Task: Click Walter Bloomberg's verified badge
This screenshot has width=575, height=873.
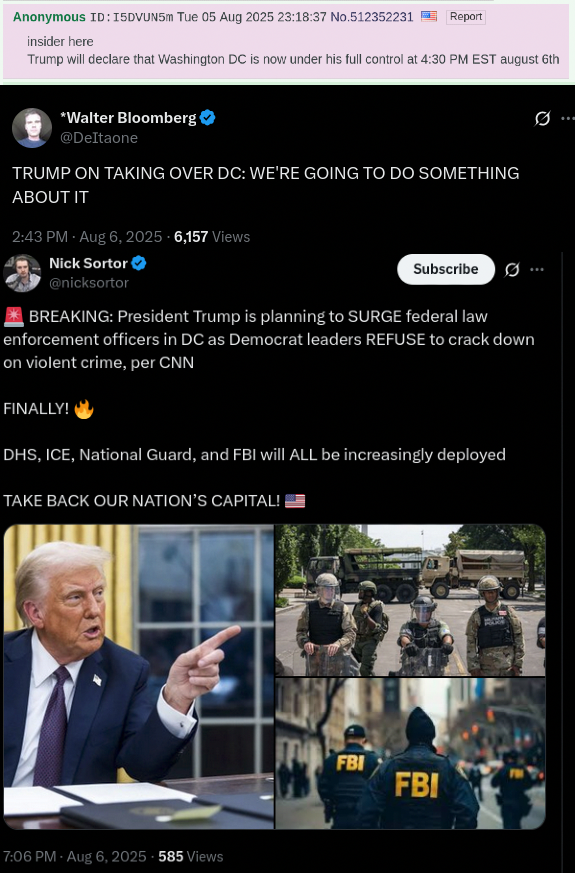Action: [208, 117]
